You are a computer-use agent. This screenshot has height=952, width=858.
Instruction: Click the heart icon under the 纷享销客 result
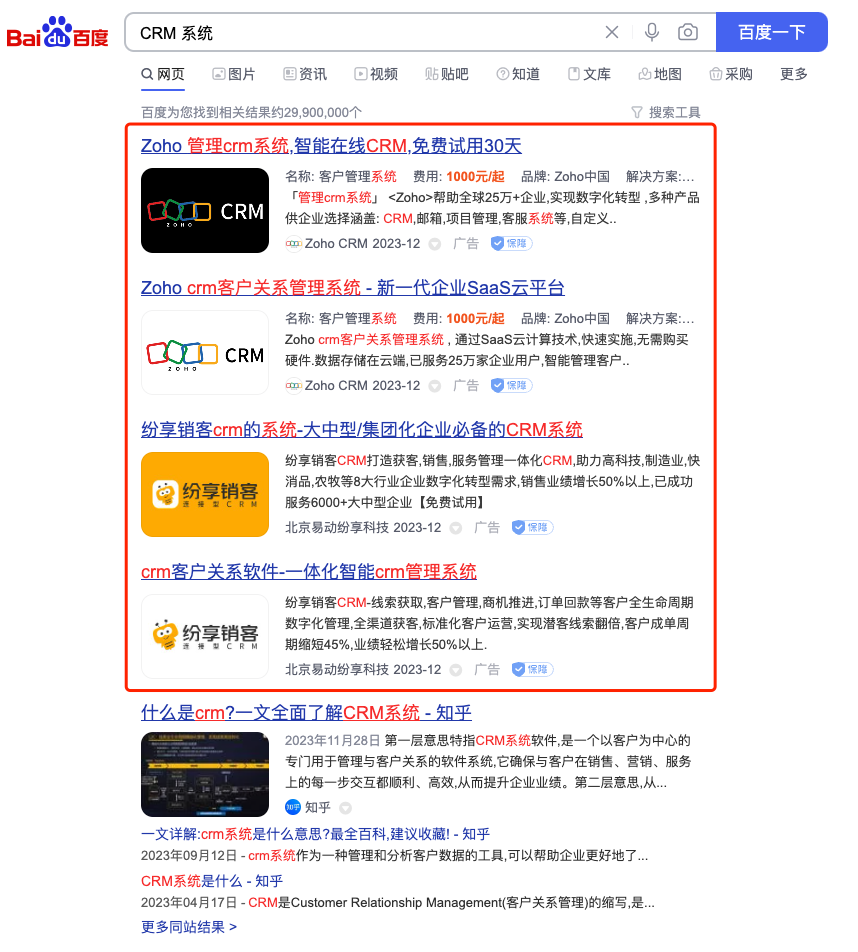point(455,527)
